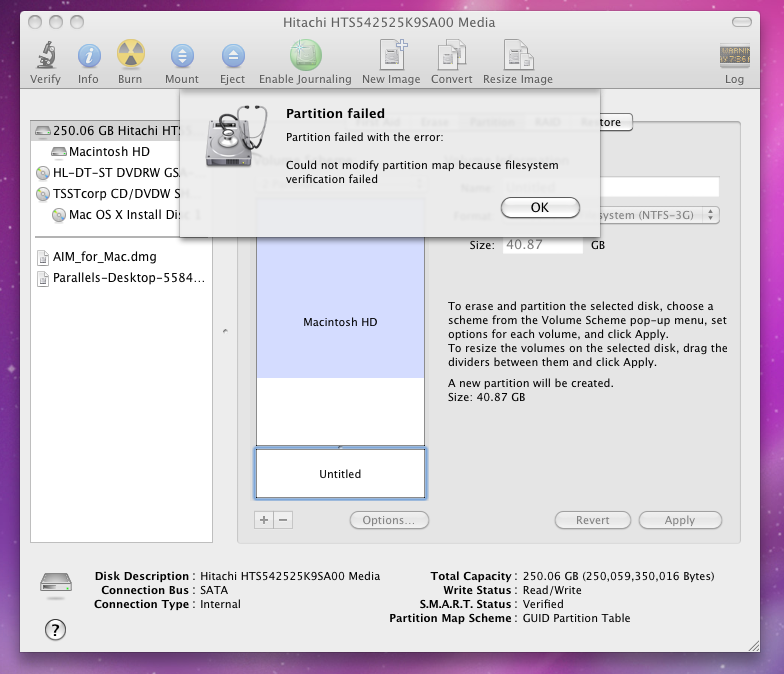Viewport: 784px width, 674px height.
Task: Click the toolbar toggle pill button
Action: (742, 22)
